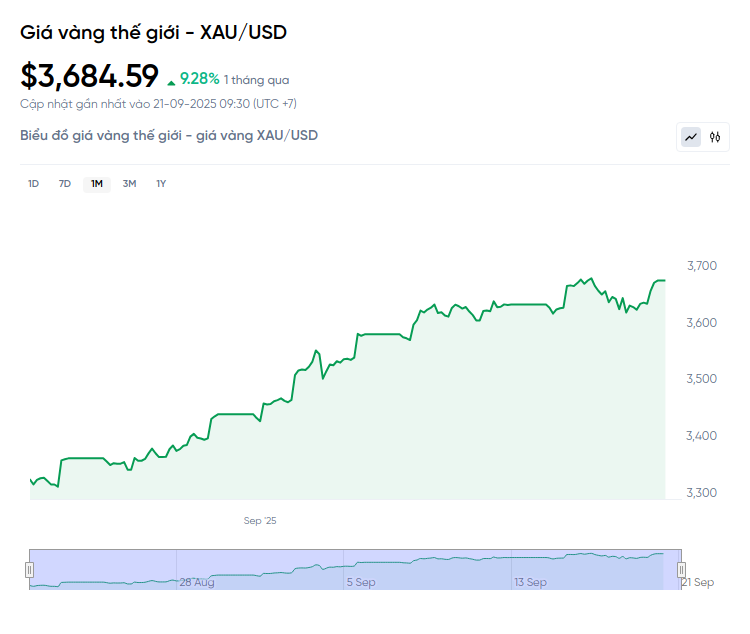The width and height of the screenshot is (750, 634).
Task: Select the 1Y time range
Action: (x=161, y=184)
